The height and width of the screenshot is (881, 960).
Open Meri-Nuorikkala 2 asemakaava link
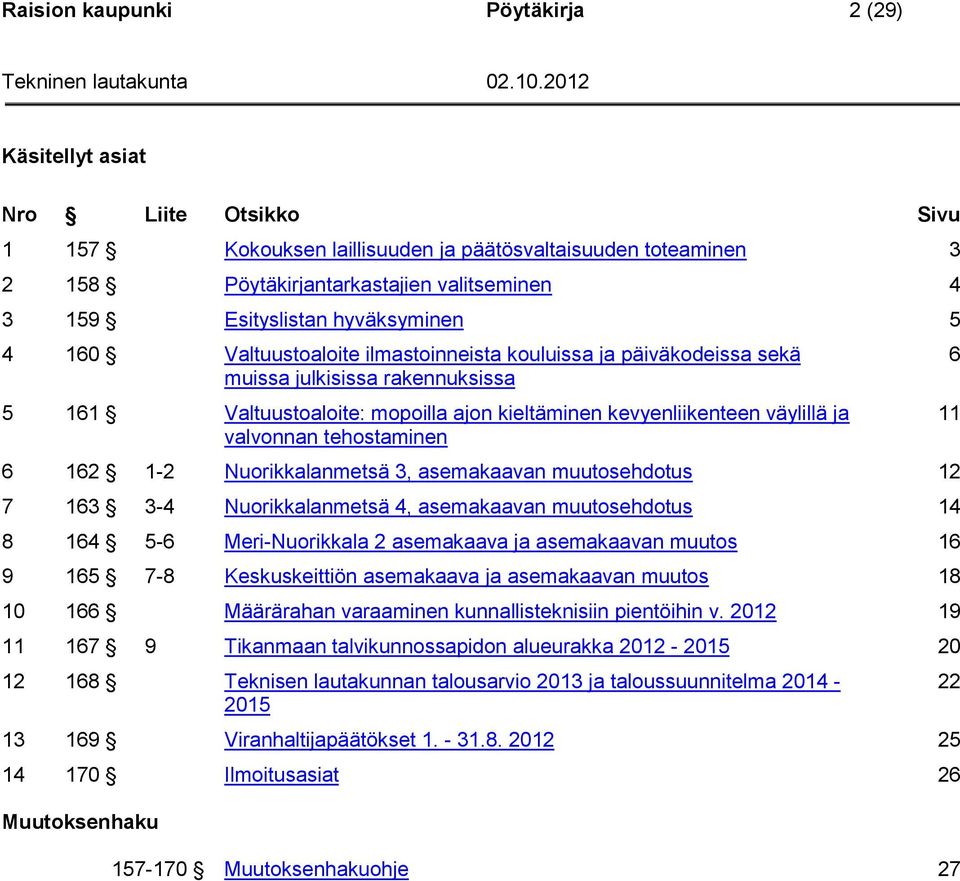481,542
